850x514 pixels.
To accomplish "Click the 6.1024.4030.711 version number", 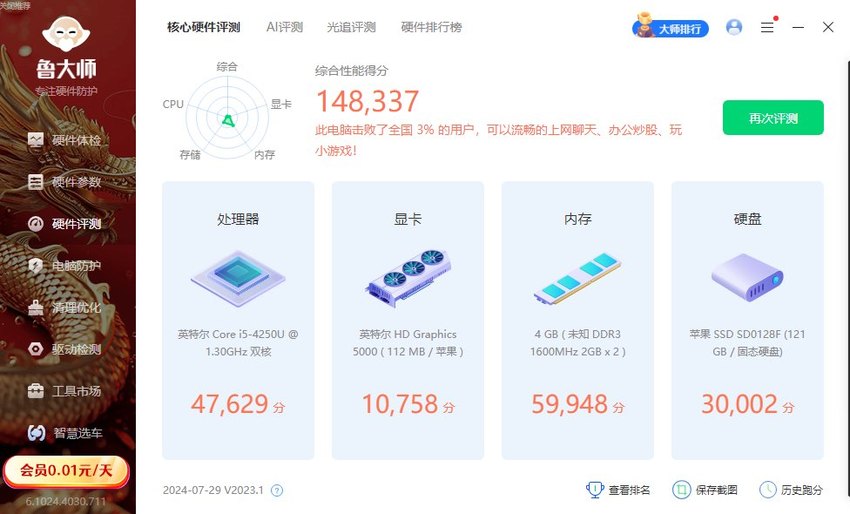I will pyautogui.click(x=66, y=502).
